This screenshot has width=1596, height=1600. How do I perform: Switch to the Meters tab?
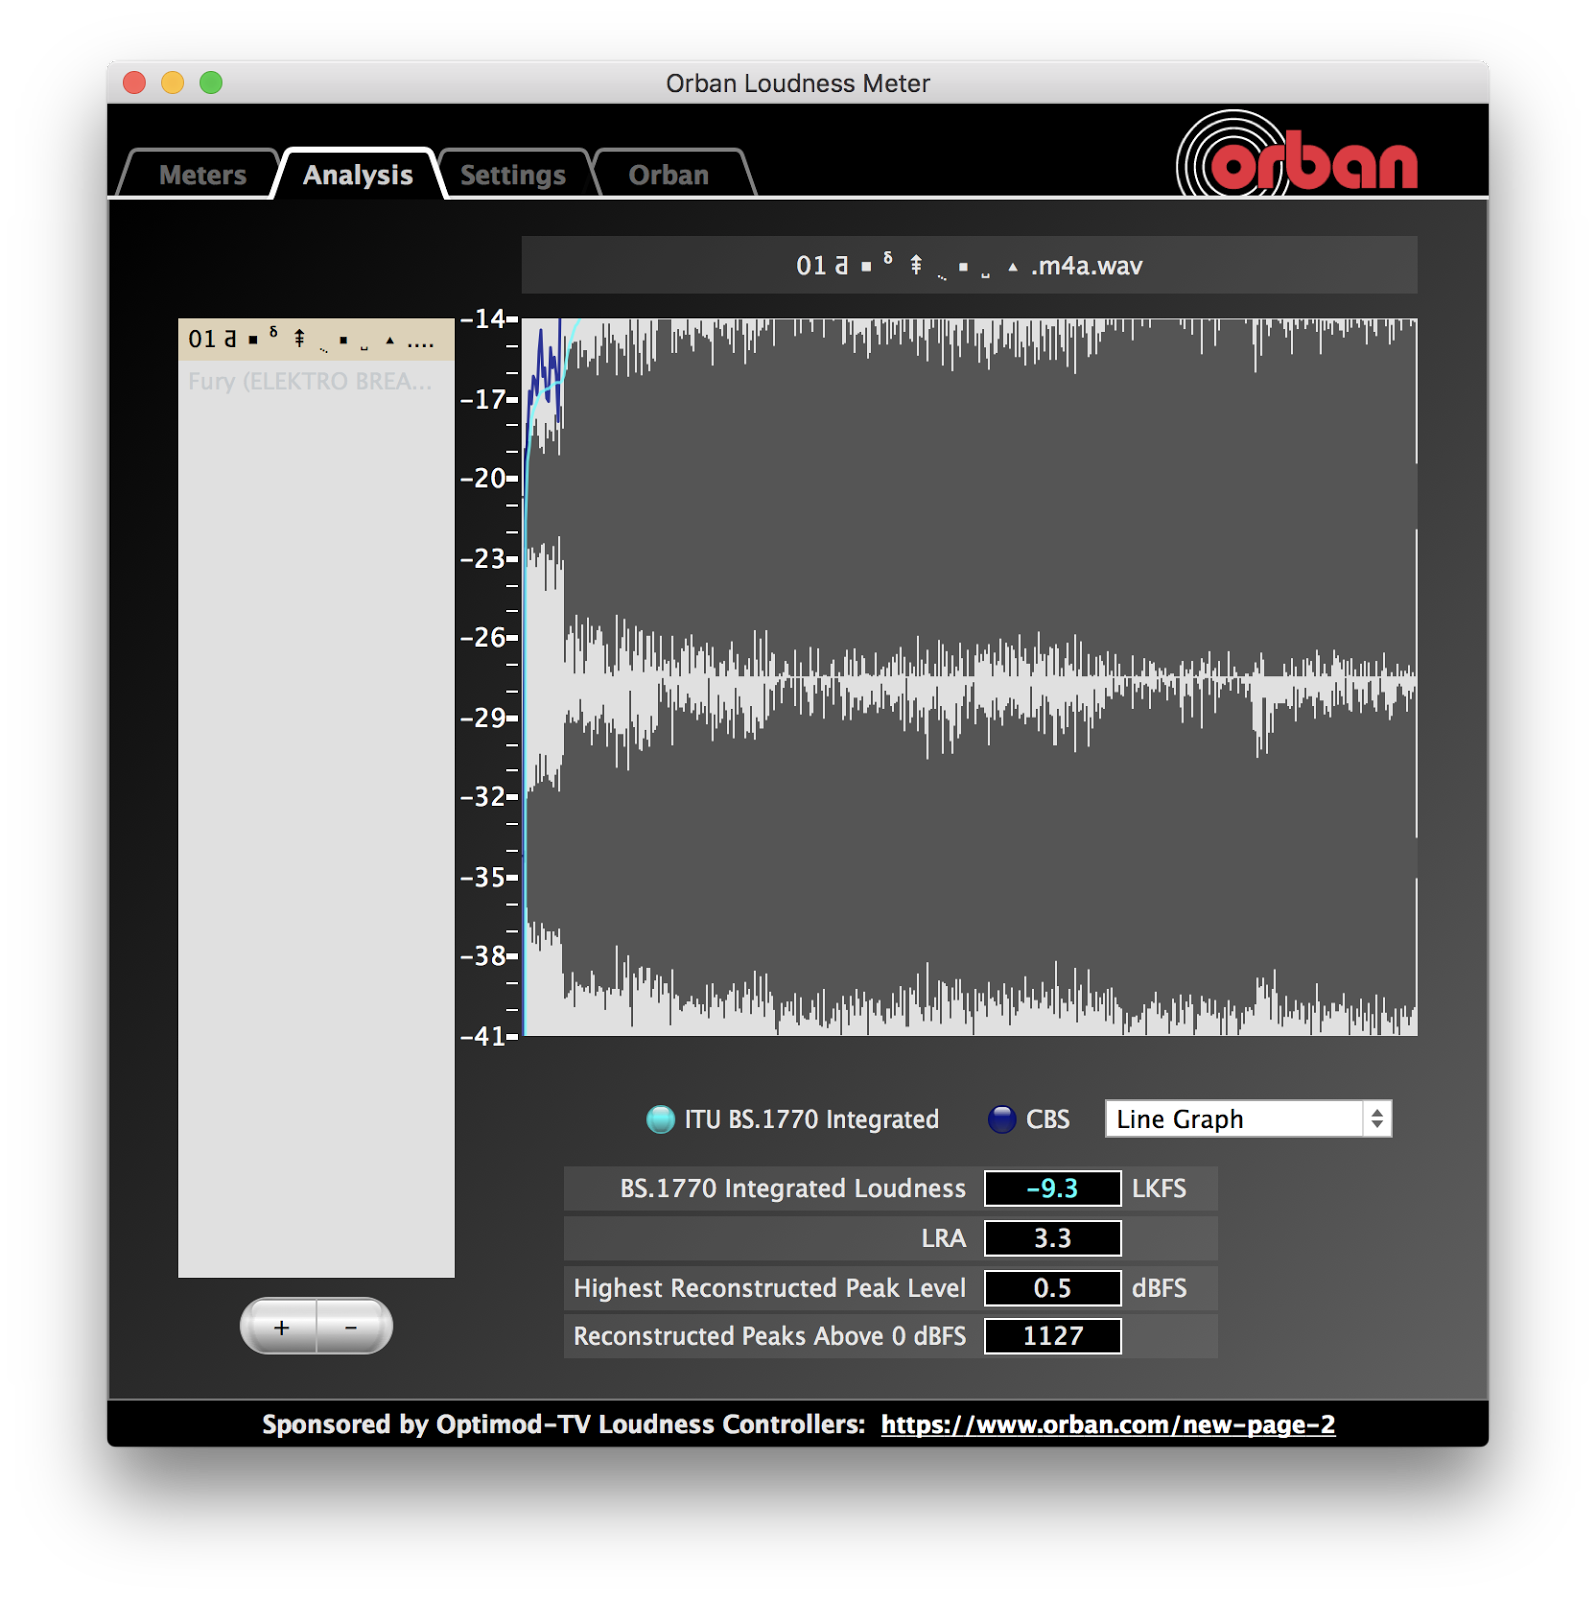pyautogui.click(x=202, y=174)
